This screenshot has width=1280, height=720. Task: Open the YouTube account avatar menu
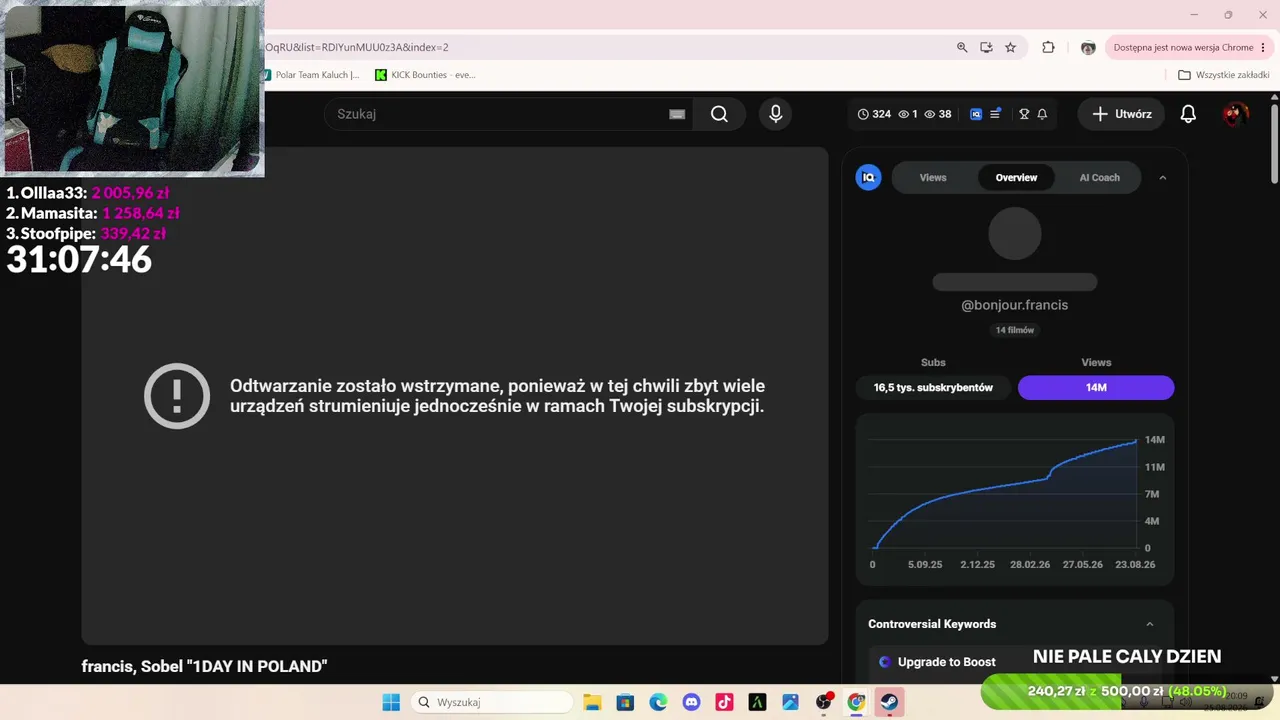[x=1236, y=114]
